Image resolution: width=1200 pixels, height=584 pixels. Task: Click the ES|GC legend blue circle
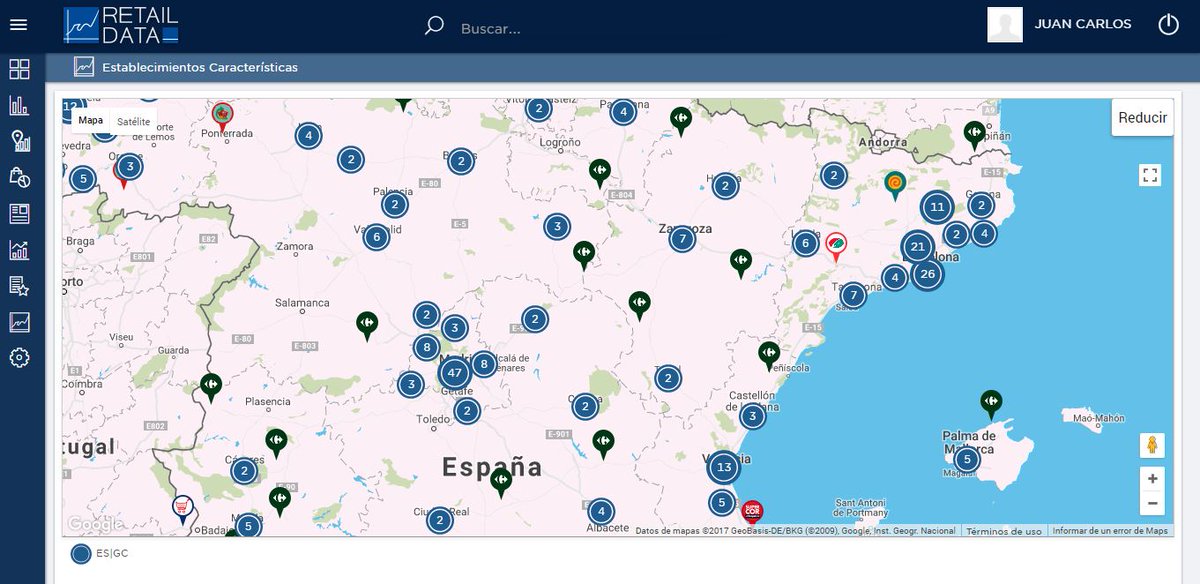[x=81, y=553]
